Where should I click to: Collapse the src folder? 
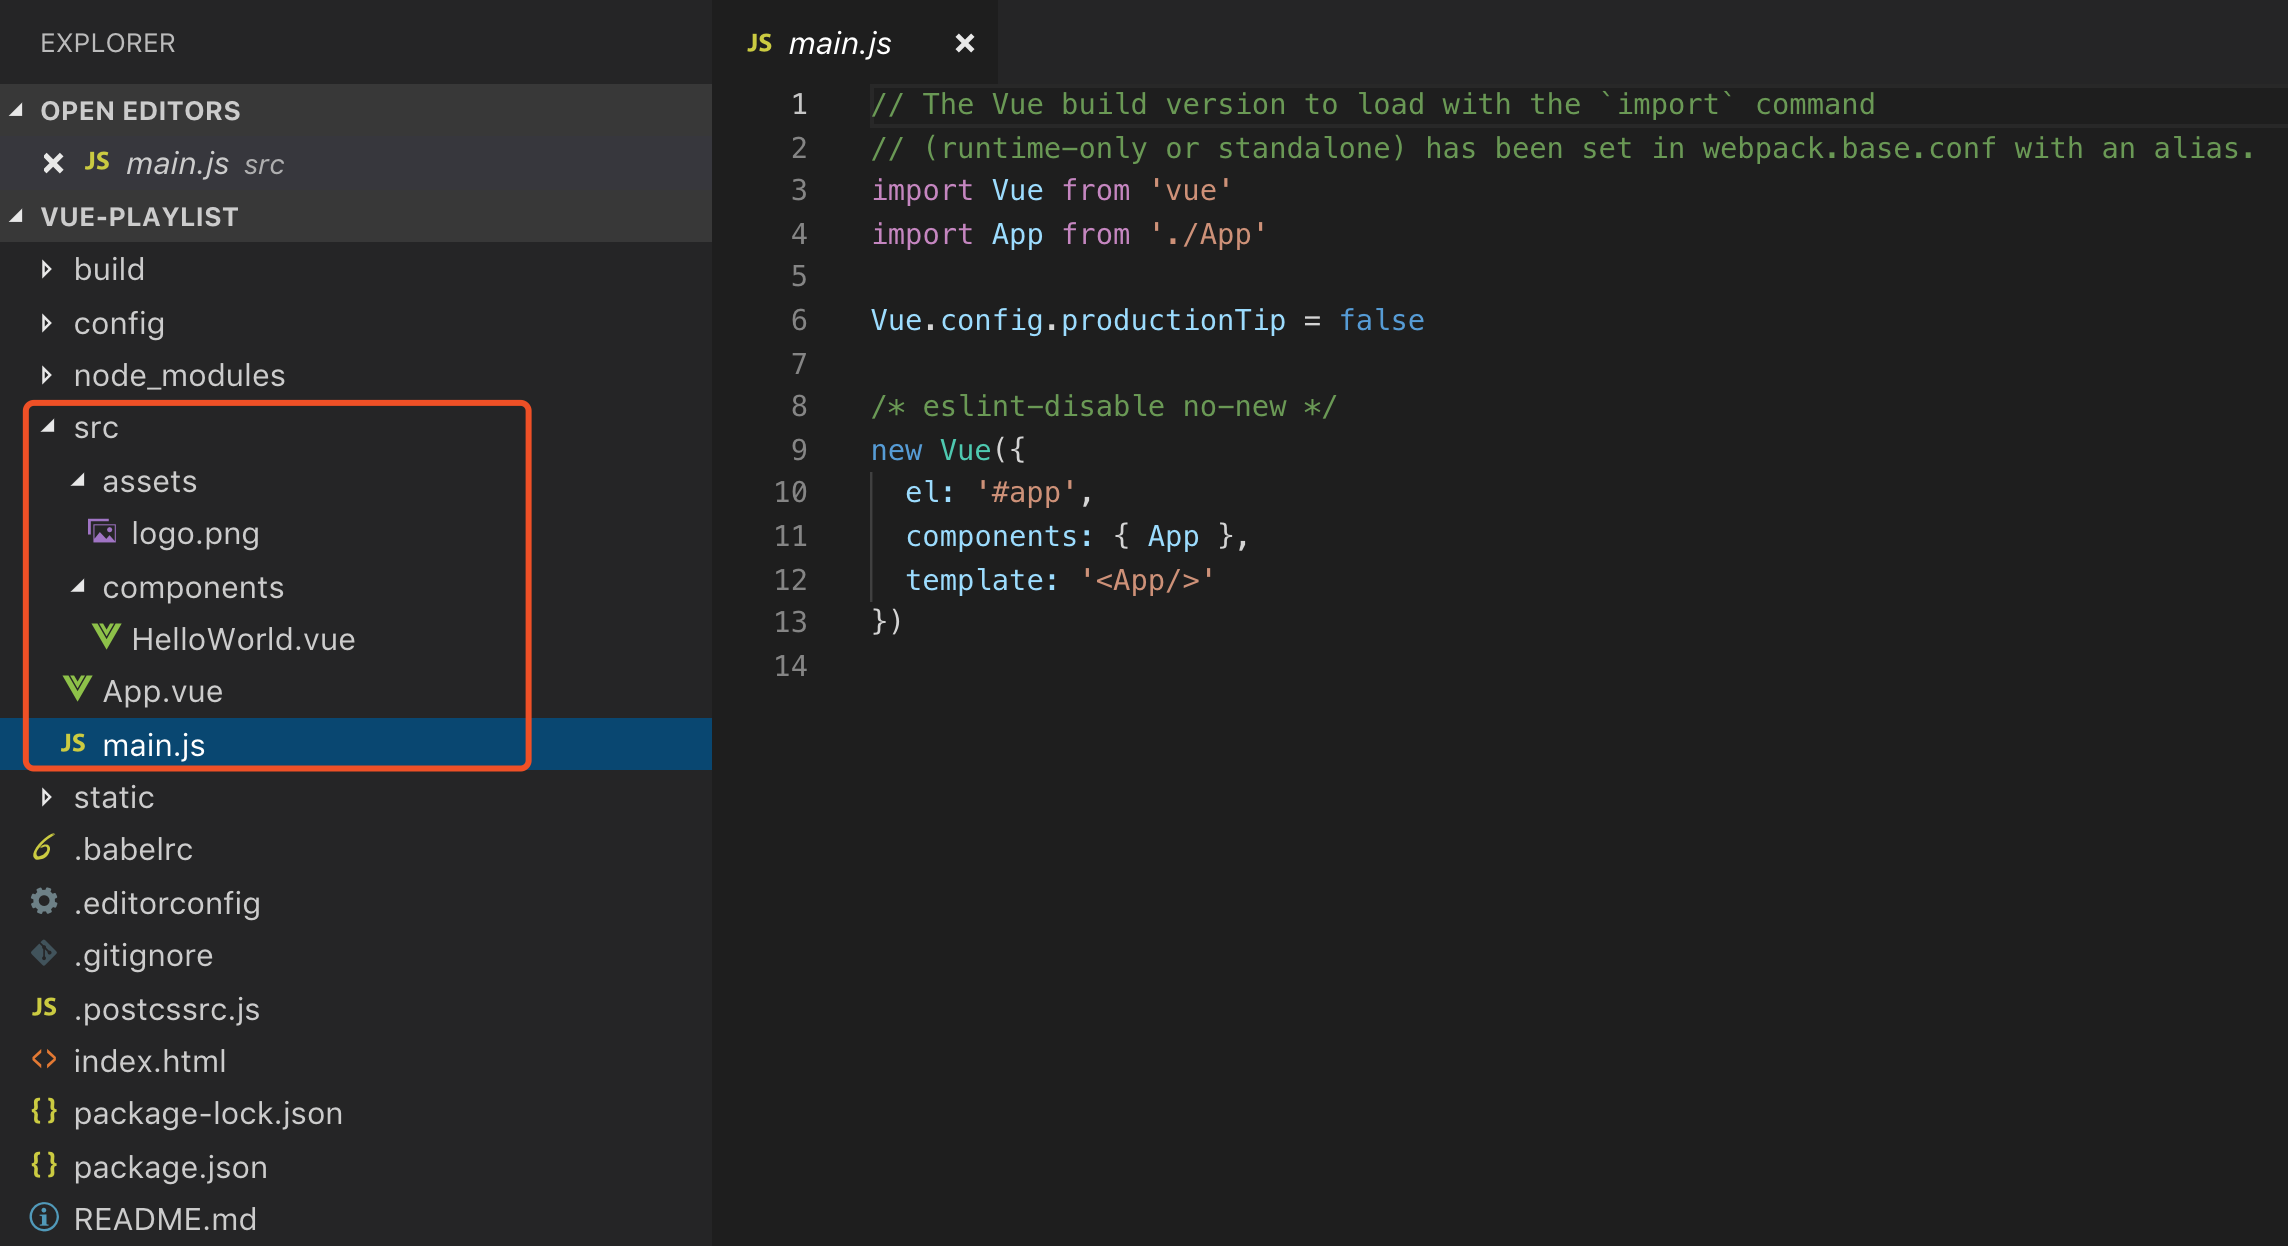(x=47, y=427)
